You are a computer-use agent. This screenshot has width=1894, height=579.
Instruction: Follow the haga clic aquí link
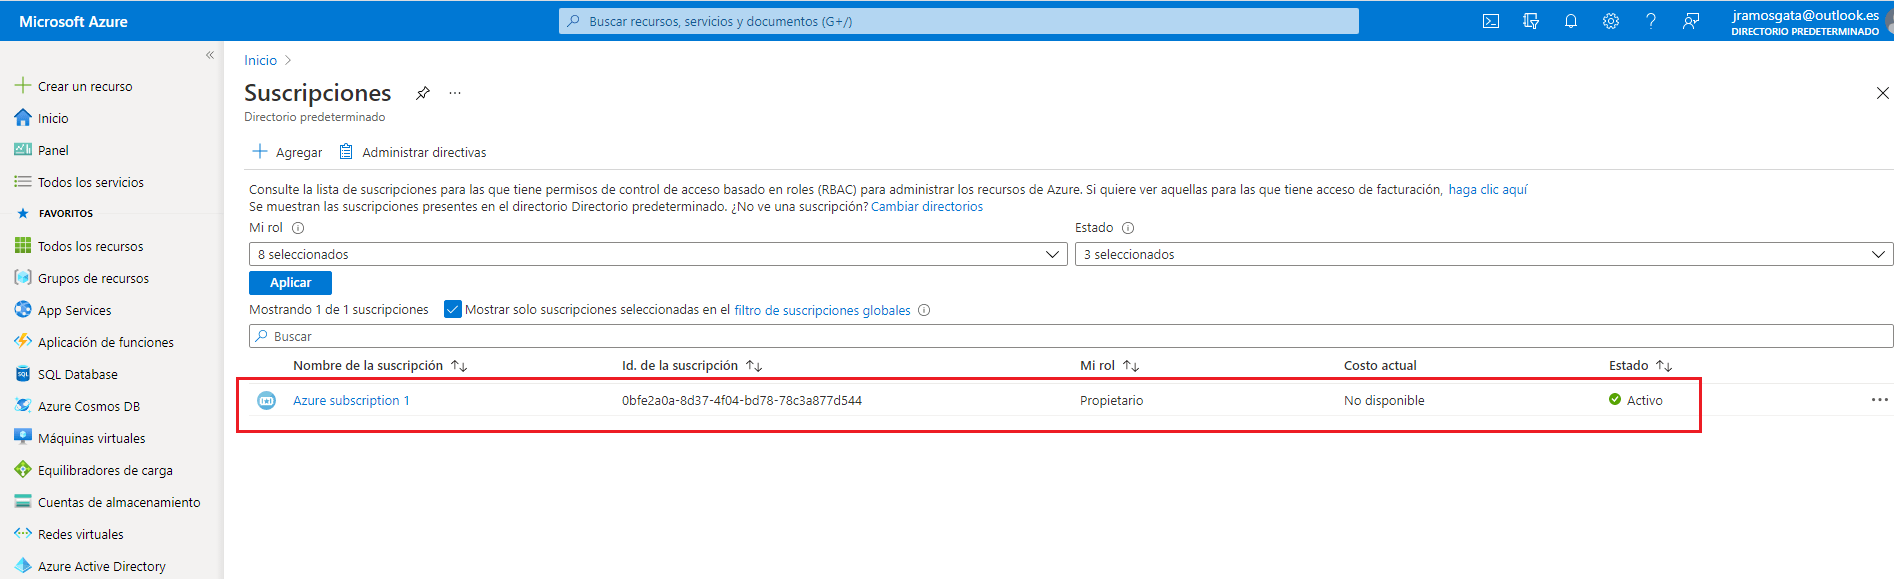[x=1488, y=189]
